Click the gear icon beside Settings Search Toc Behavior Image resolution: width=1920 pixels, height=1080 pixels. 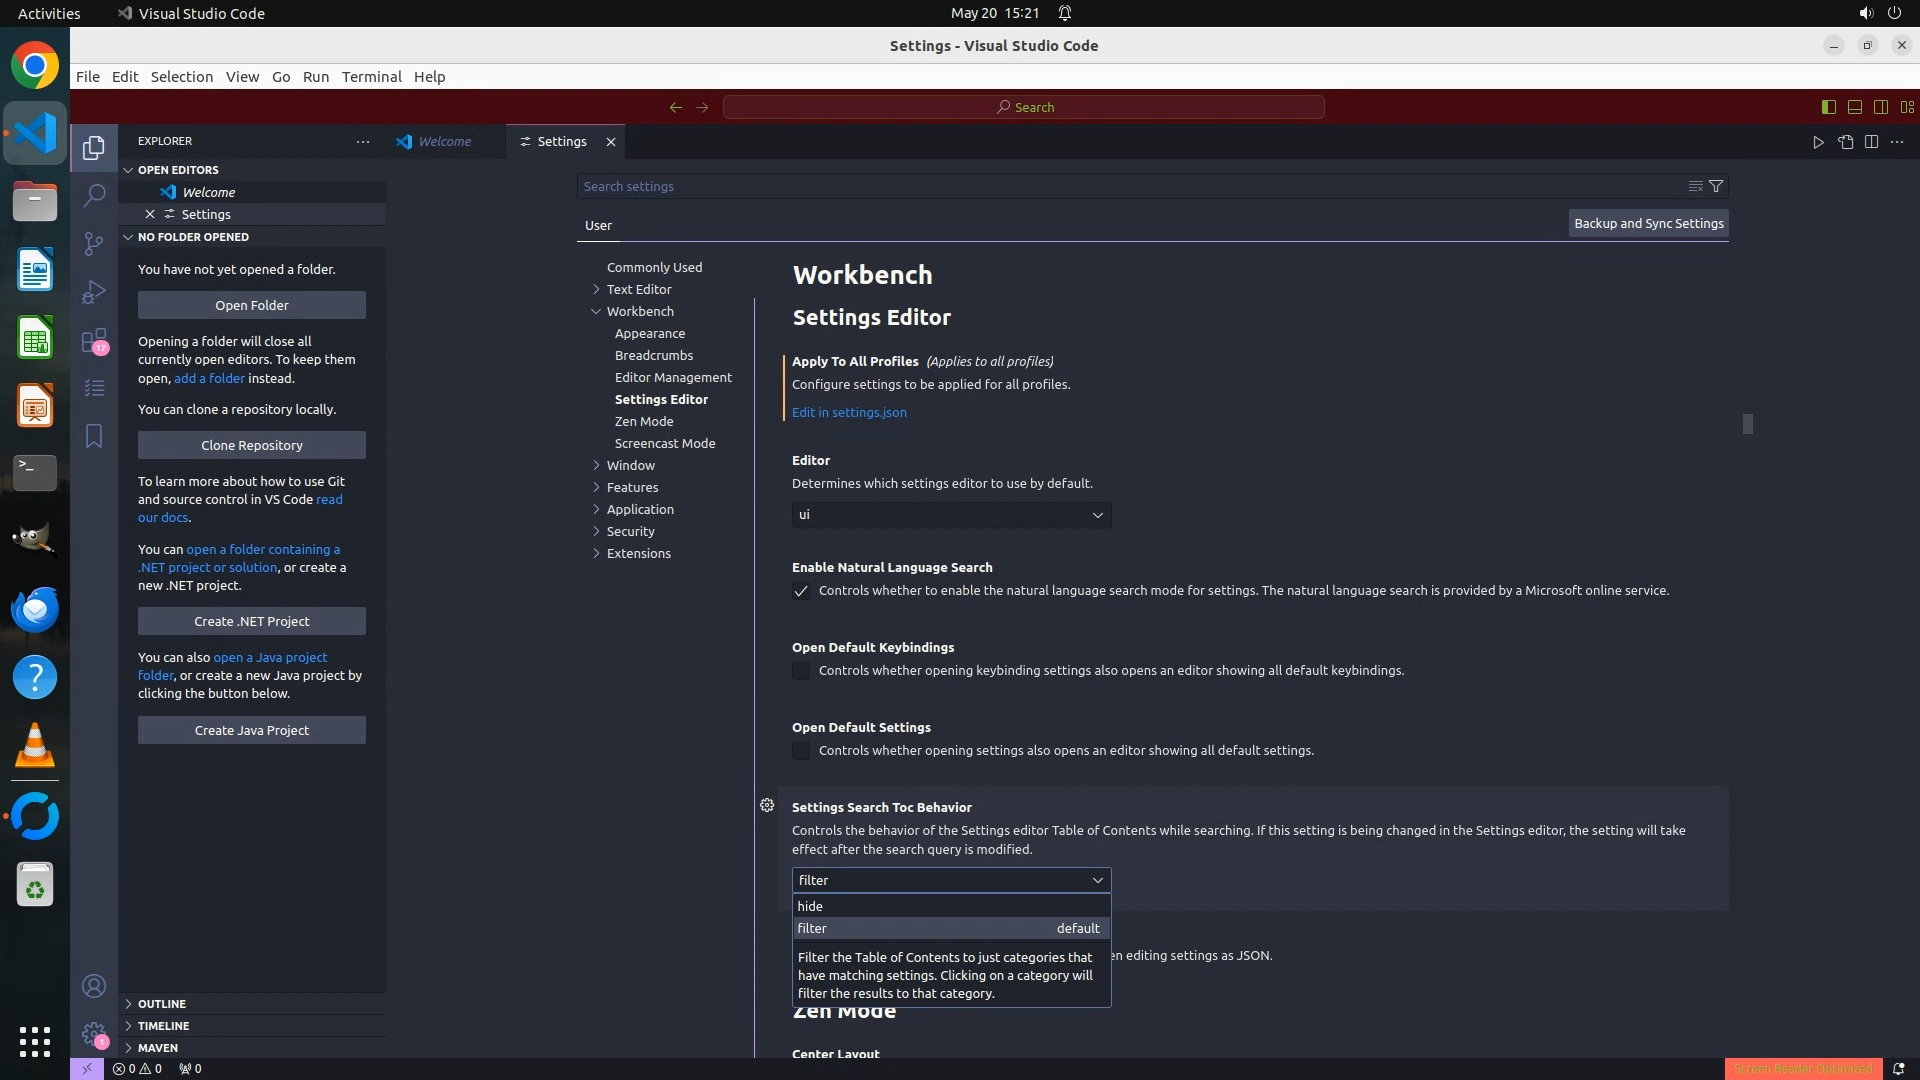[767, 805]
